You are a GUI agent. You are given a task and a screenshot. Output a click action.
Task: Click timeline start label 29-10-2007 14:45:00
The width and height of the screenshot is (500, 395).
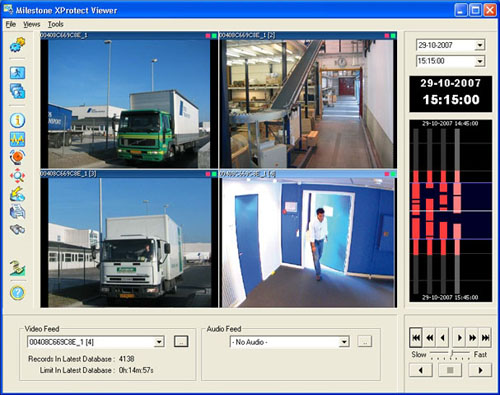pos(450,123)
